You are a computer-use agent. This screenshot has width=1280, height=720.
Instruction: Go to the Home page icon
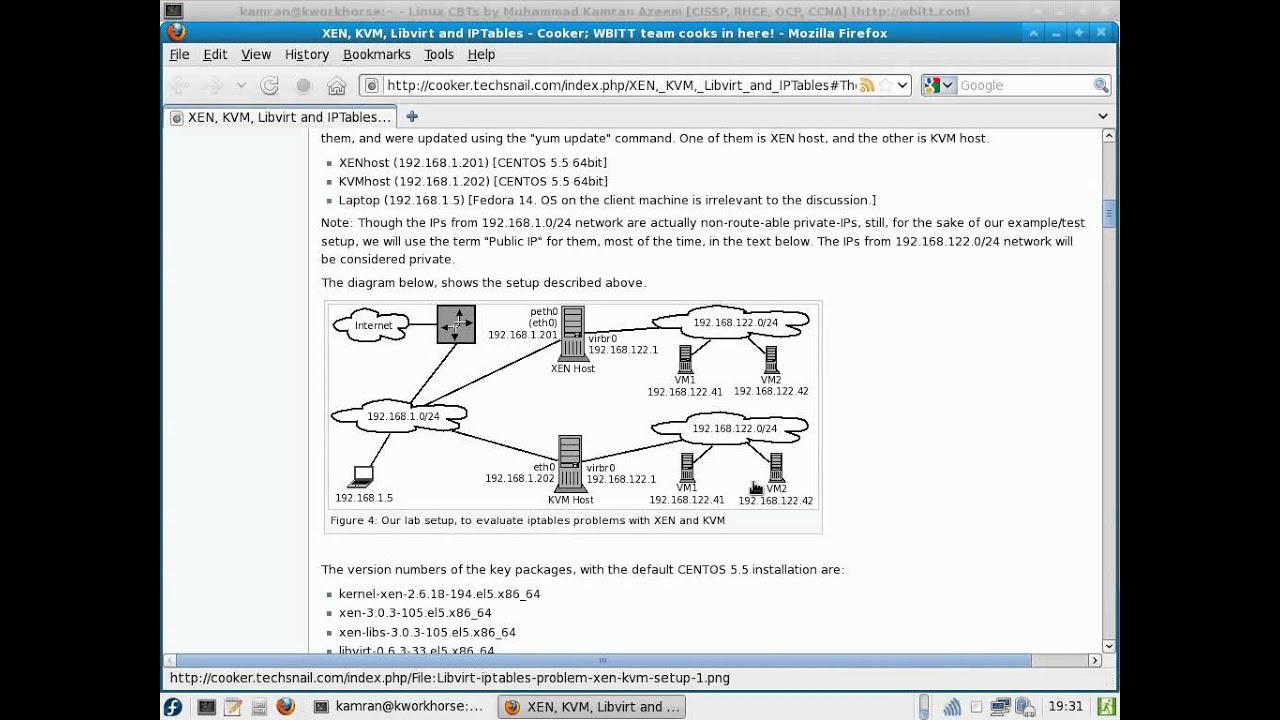pyautogui.click(x=337, y=86)
